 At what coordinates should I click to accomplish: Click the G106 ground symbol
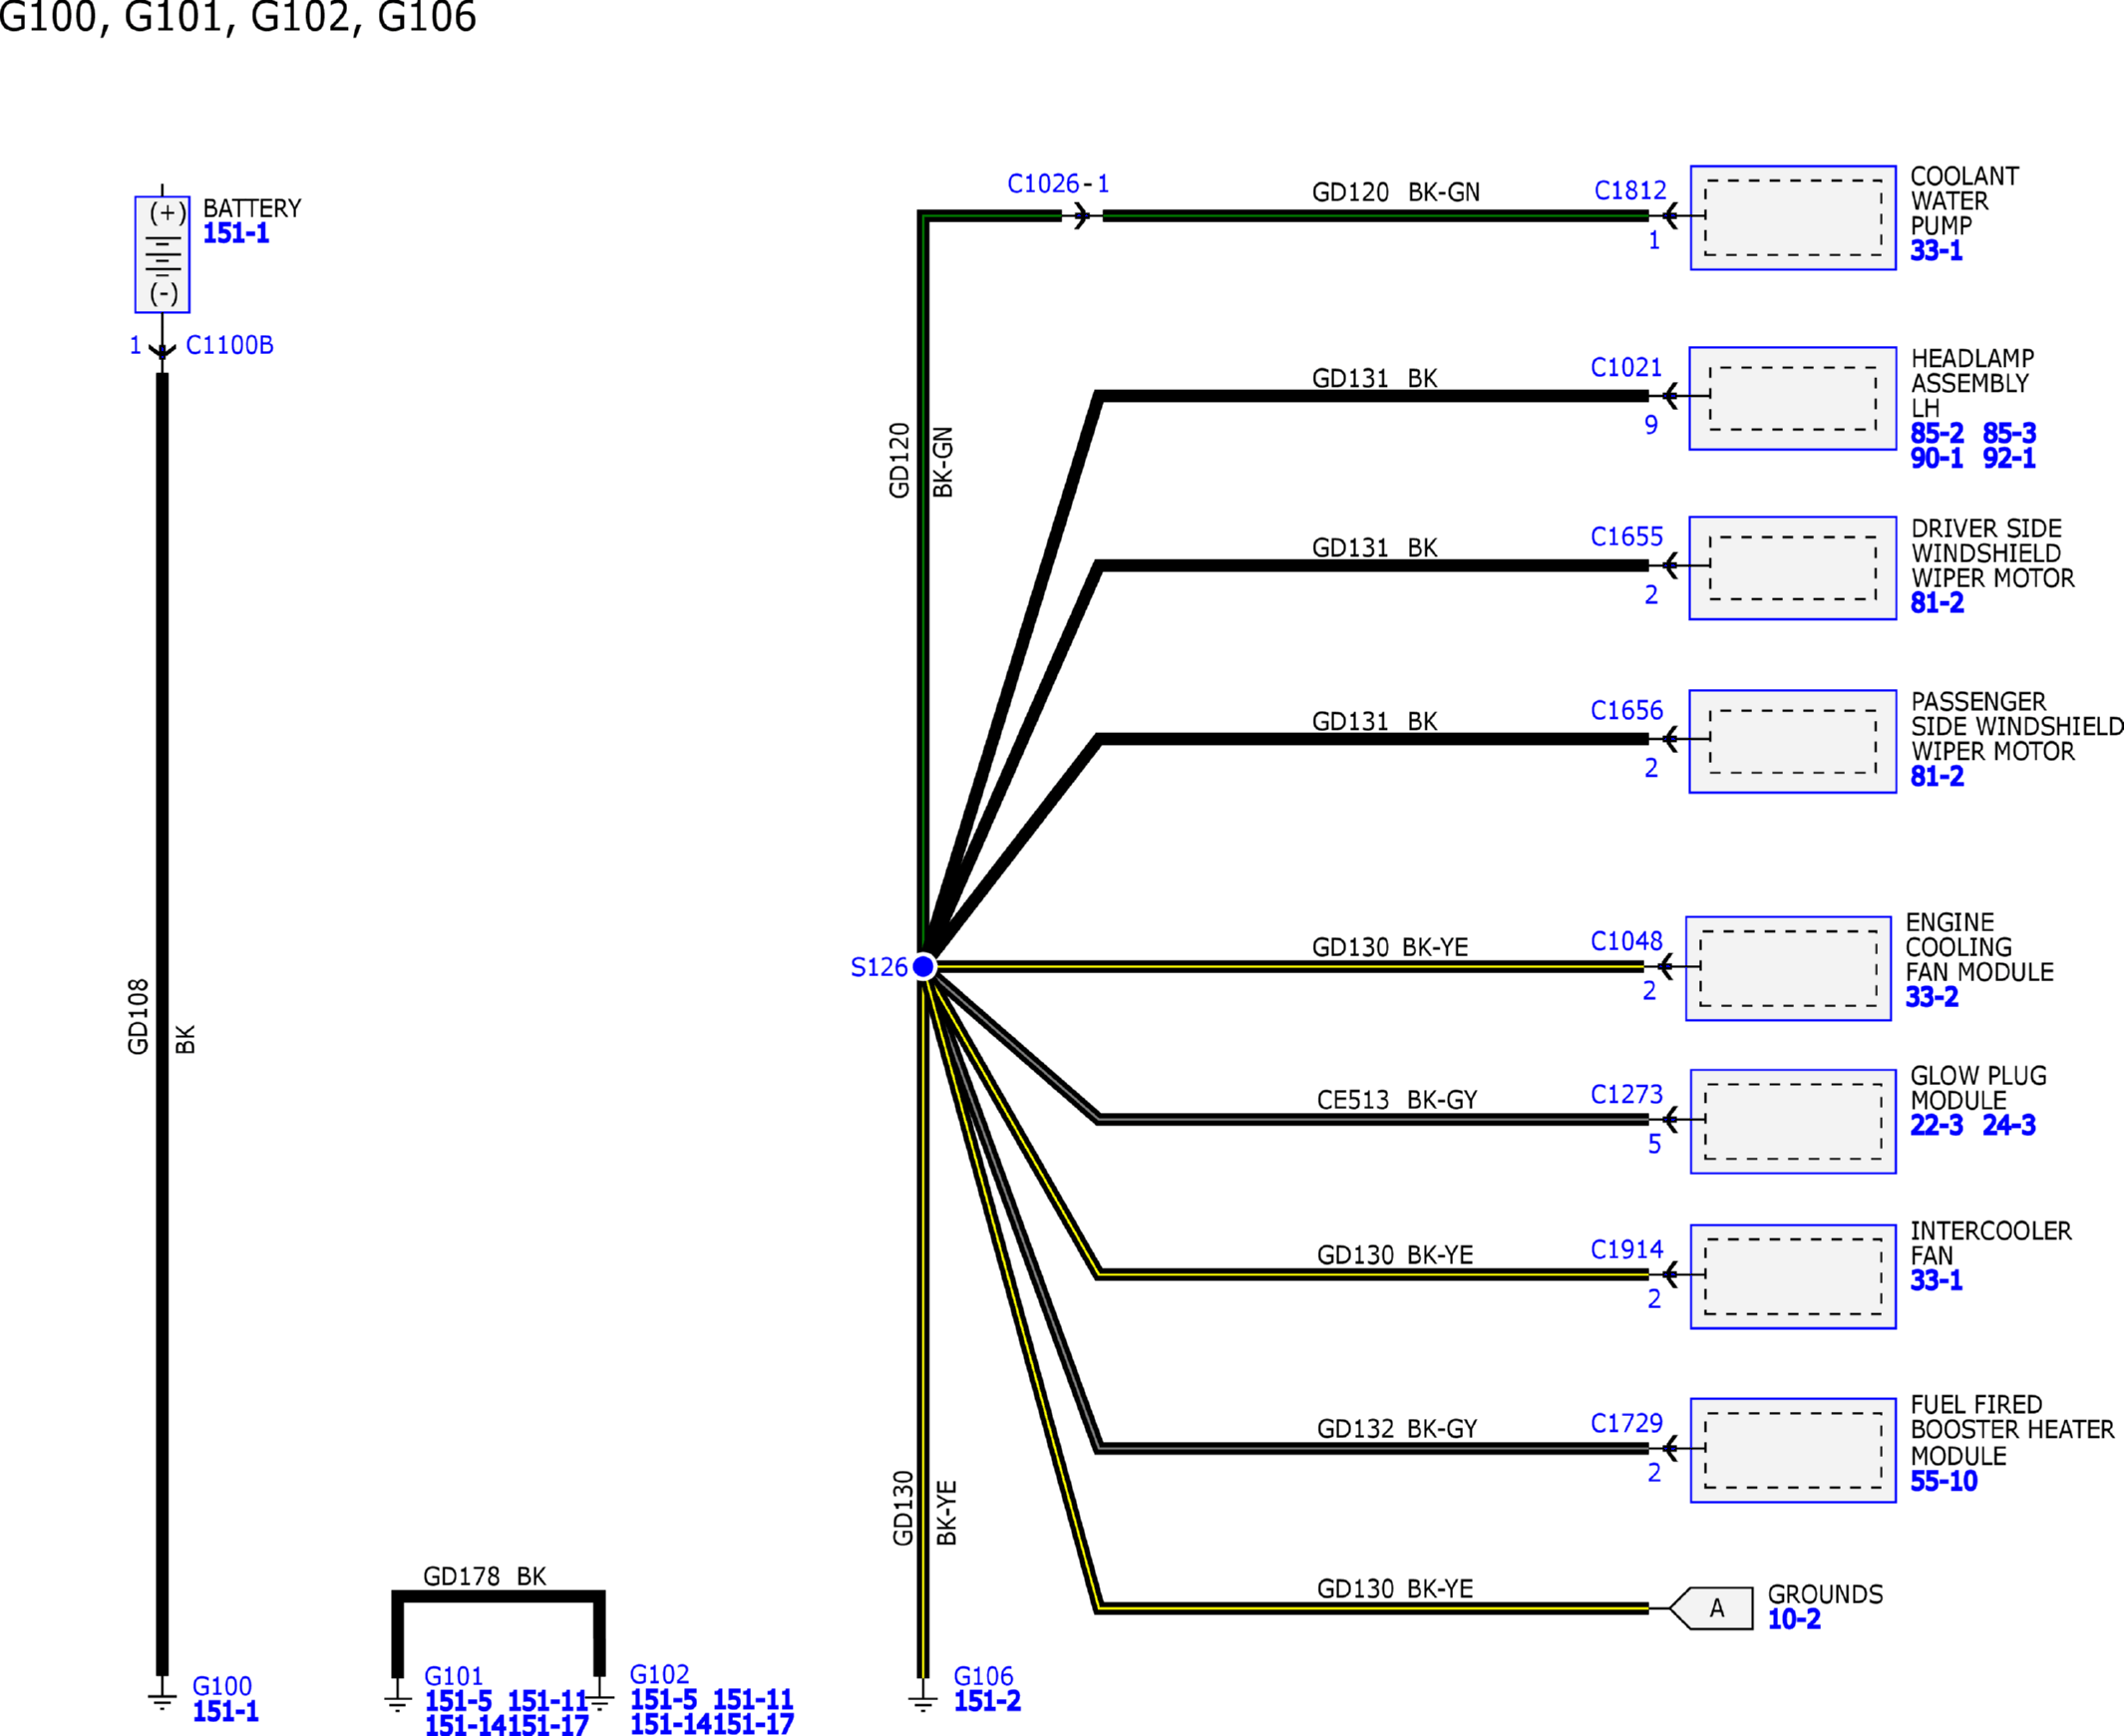tap(923, 1700)
